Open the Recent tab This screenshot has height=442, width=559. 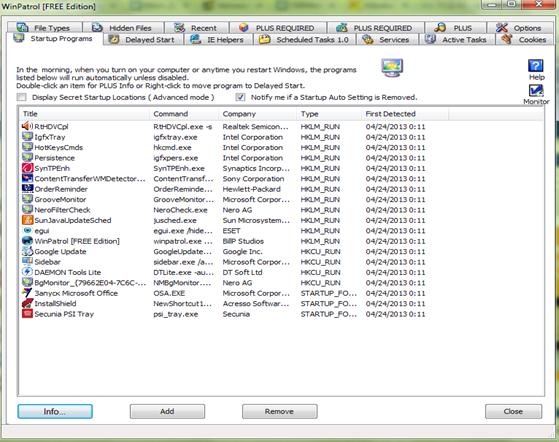click(x=196, y=27)
